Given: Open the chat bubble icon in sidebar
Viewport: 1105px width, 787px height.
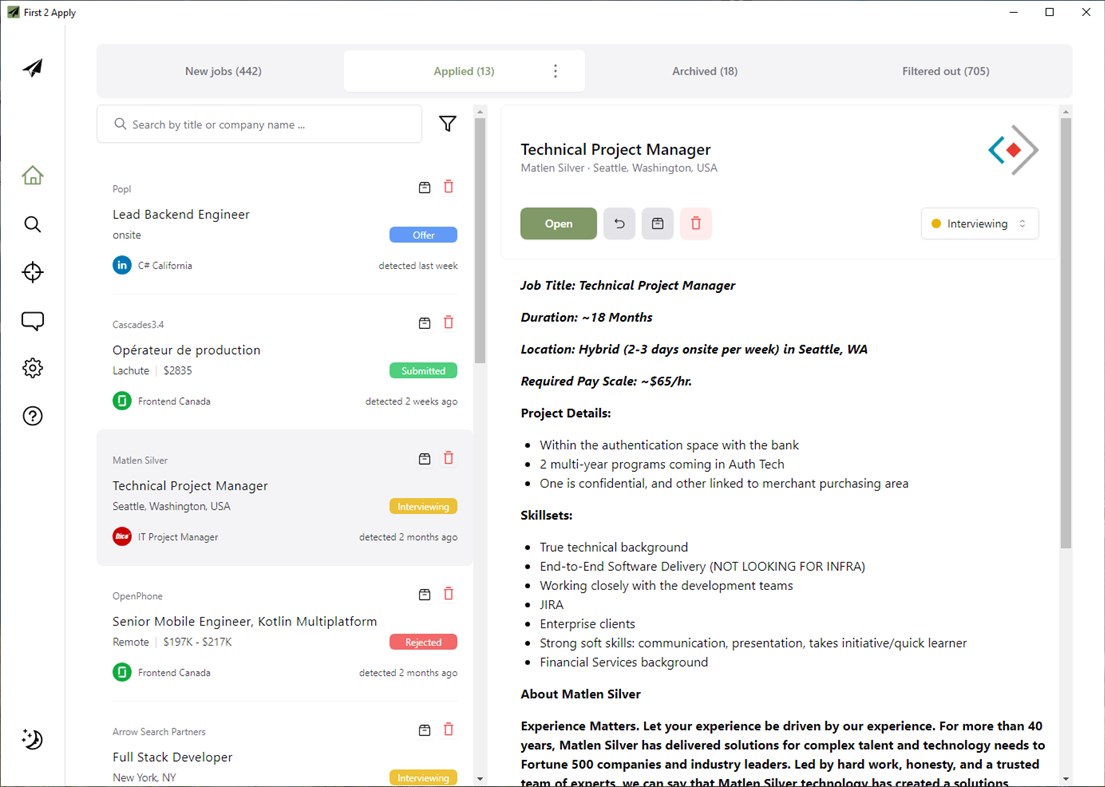Looking at the screenshot, I should tap(32, 321).
